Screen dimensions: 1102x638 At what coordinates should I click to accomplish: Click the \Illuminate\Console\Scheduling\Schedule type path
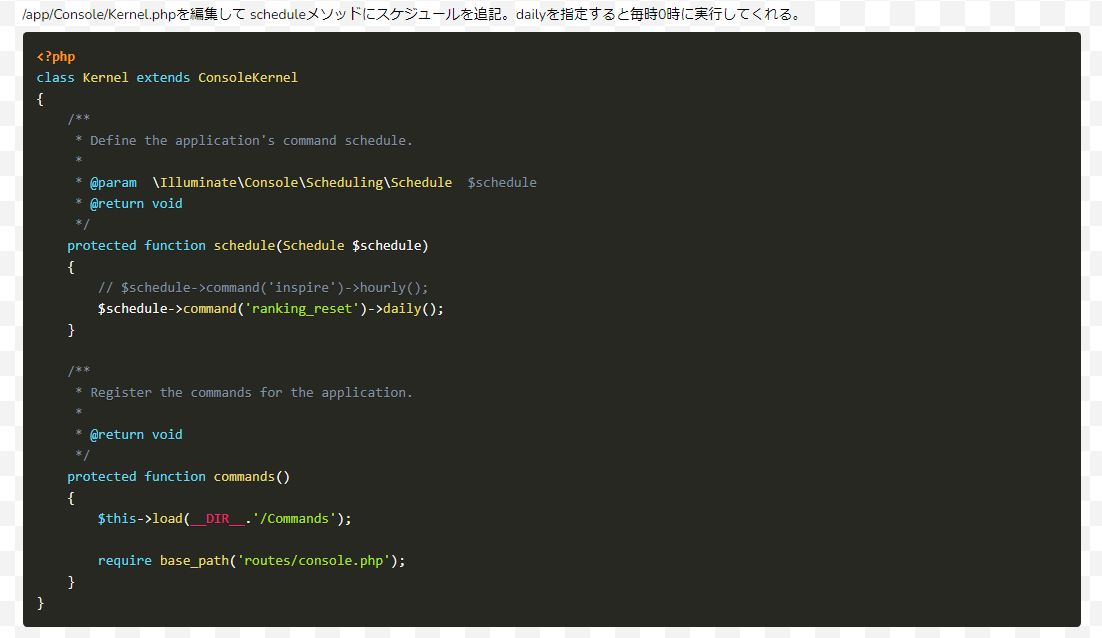tap(302, 182)
